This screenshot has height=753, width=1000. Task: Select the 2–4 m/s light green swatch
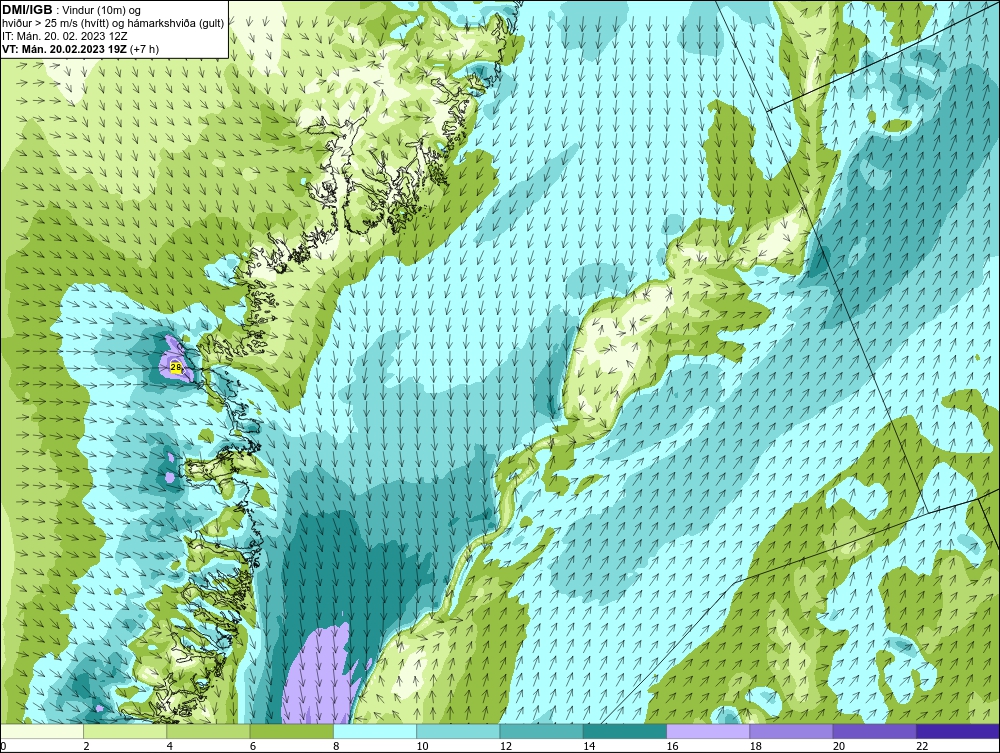click(x=125, y=731)
